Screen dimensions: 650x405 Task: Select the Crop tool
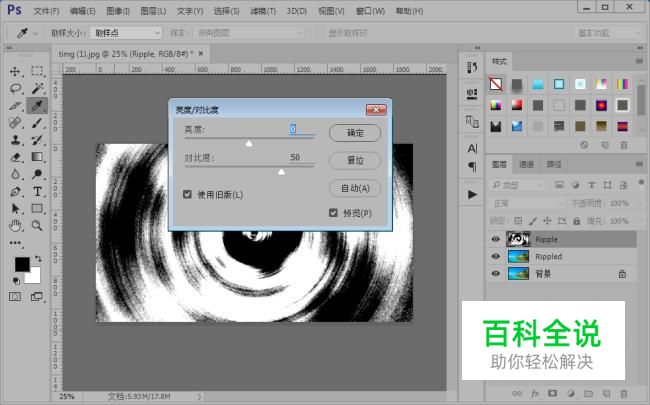pyautogui.click(x=15, y=106)
